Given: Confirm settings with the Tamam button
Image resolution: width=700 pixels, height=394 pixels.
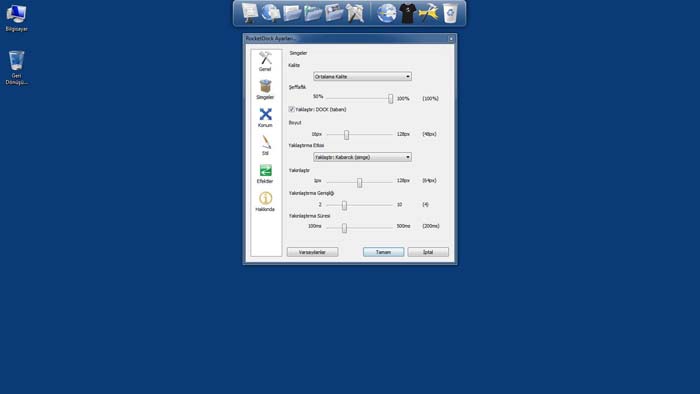Looking at the screenshot, I should coord(383,252).
